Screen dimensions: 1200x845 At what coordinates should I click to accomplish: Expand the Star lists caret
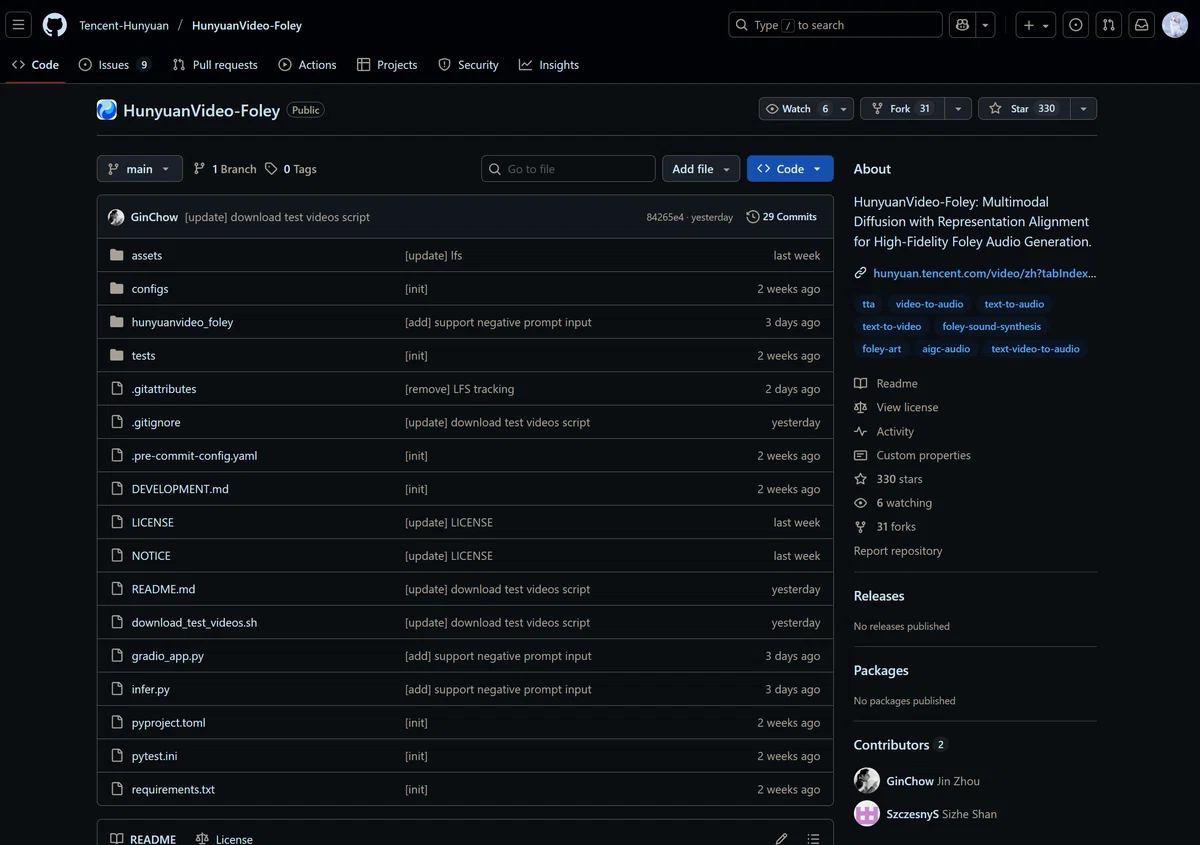click(1083, 109)
